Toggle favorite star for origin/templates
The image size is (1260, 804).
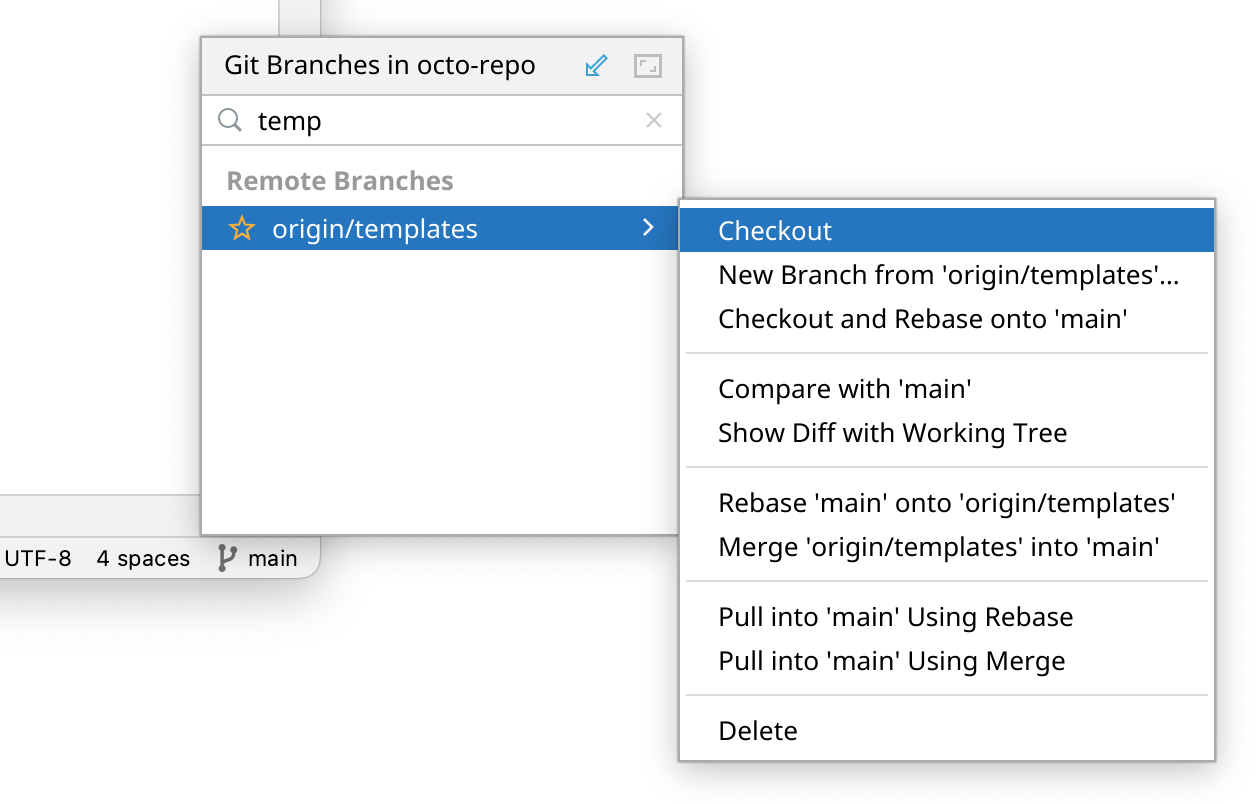241,229
